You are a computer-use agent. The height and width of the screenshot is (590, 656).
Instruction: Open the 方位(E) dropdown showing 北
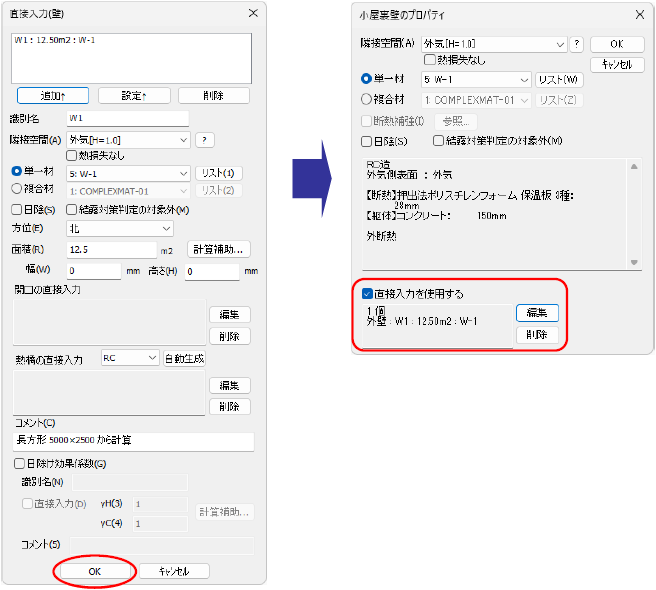(120, 228)
